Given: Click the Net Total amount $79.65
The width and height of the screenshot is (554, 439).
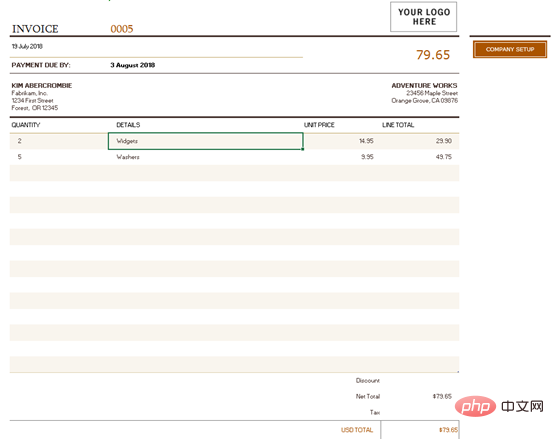Looking at the screenshot, I should point(442,396).
